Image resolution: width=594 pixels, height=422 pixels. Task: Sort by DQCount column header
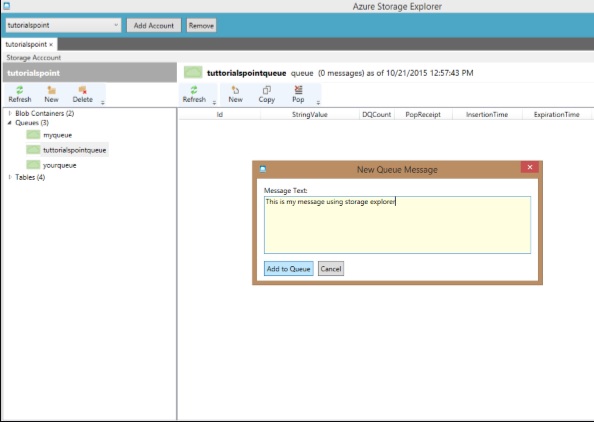click(x=377, y=114)
